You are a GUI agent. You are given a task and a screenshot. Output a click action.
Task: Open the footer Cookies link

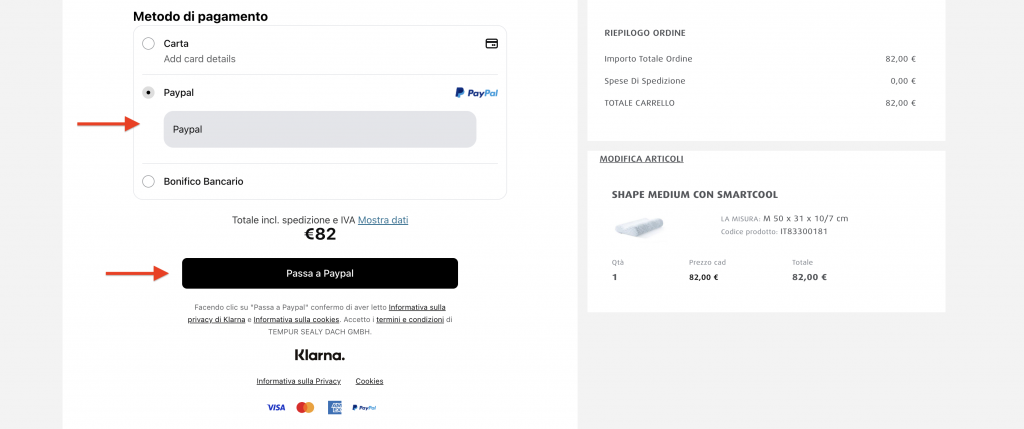(x=370, y=381)
